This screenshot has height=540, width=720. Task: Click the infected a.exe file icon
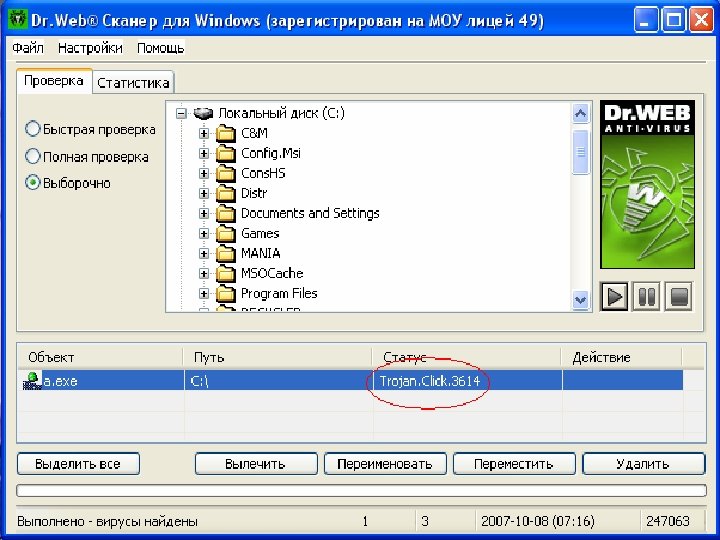point(32,381)
